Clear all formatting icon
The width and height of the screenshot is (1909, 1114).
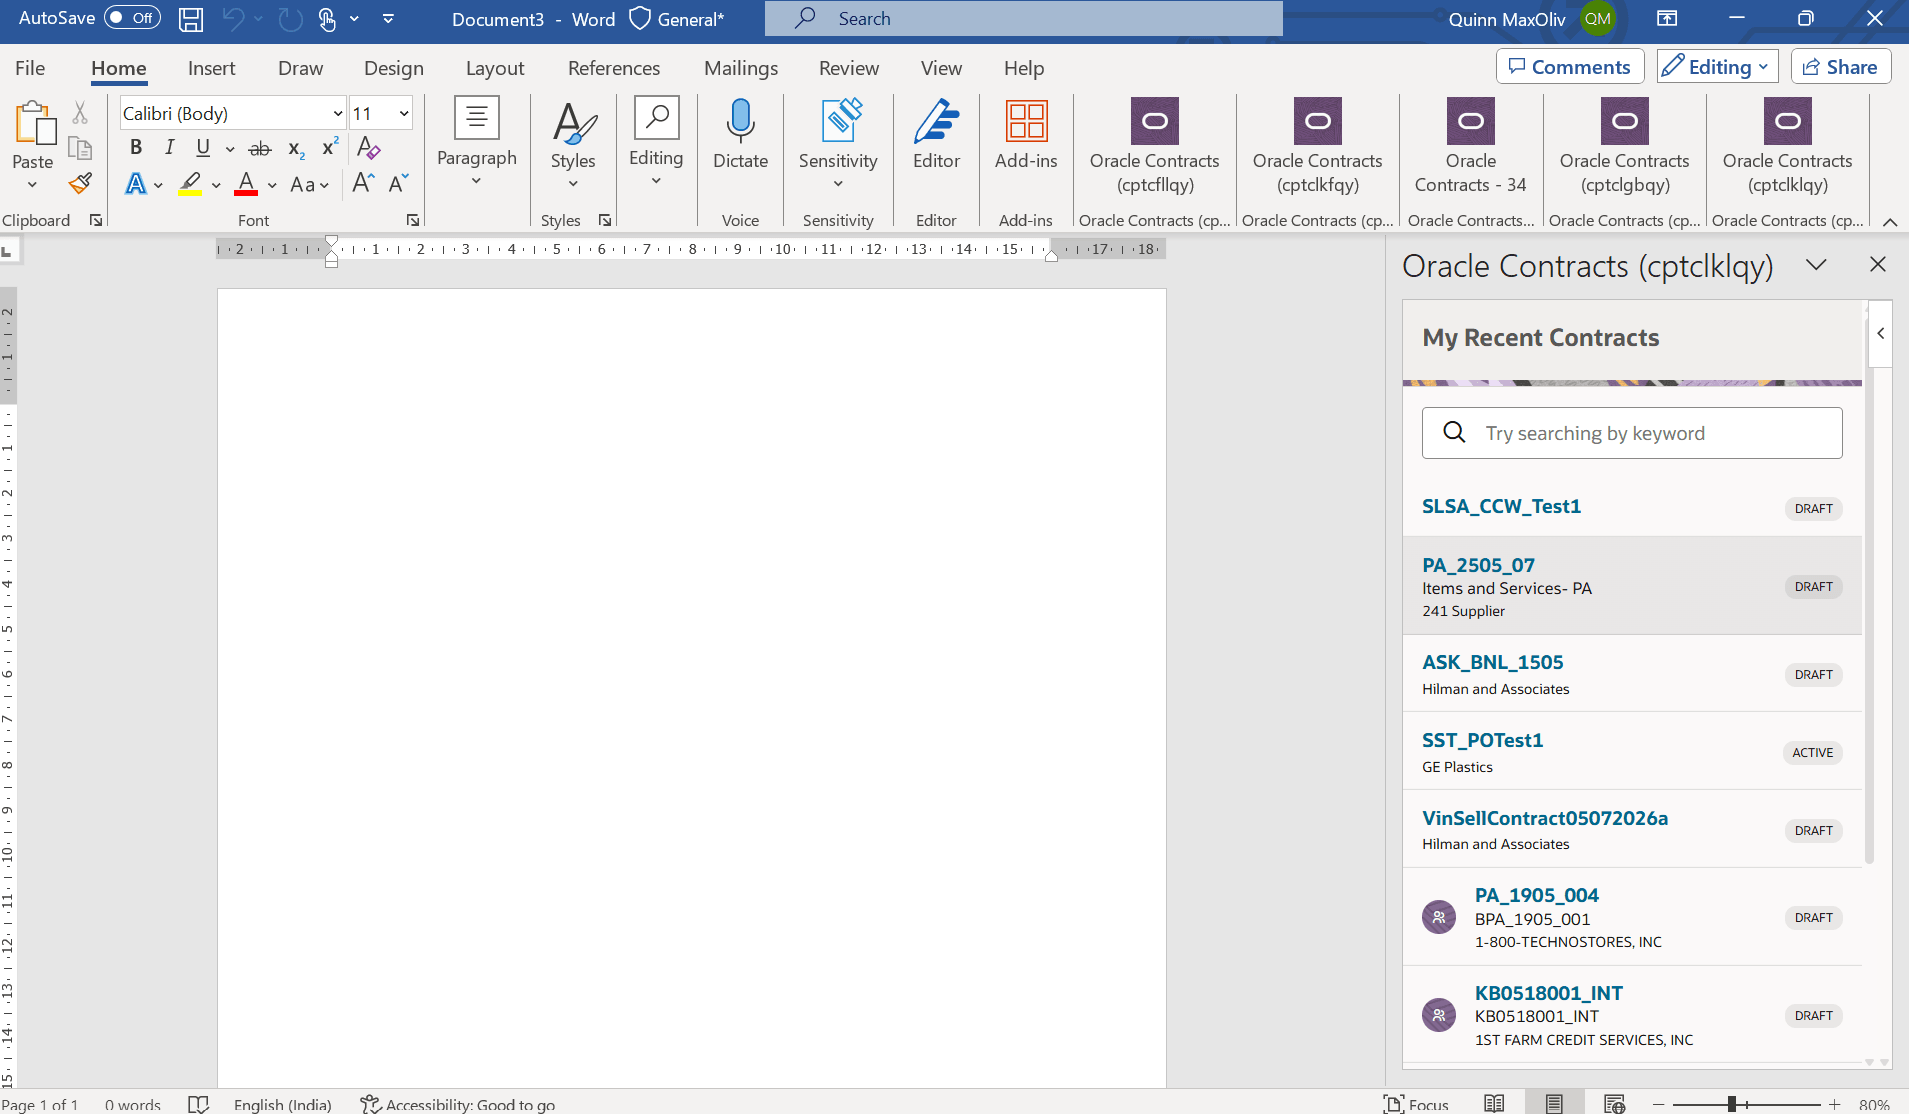pos(368,148)
